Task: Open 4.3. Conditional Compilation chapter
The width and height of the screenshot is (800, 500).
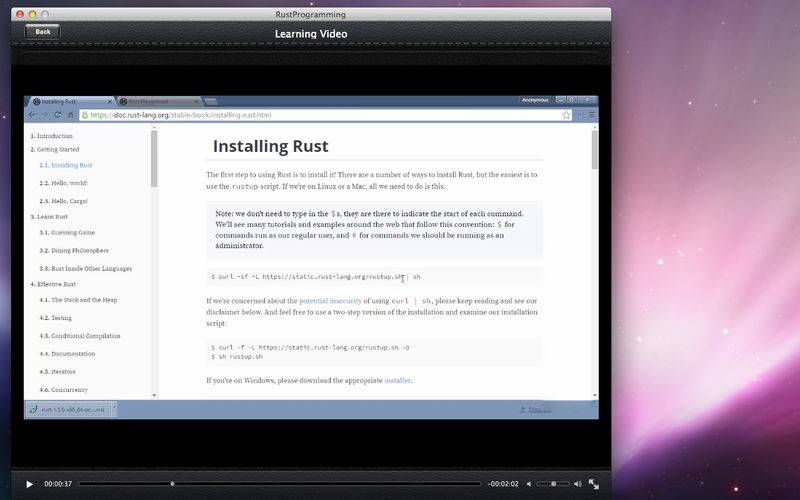Action: [x=80, y=336]
